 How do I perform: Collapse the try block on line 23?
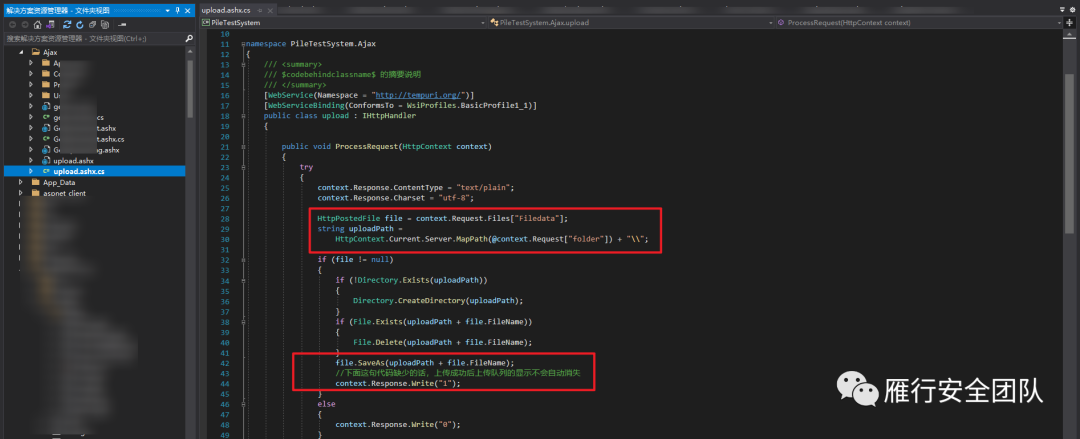[243, 167]
